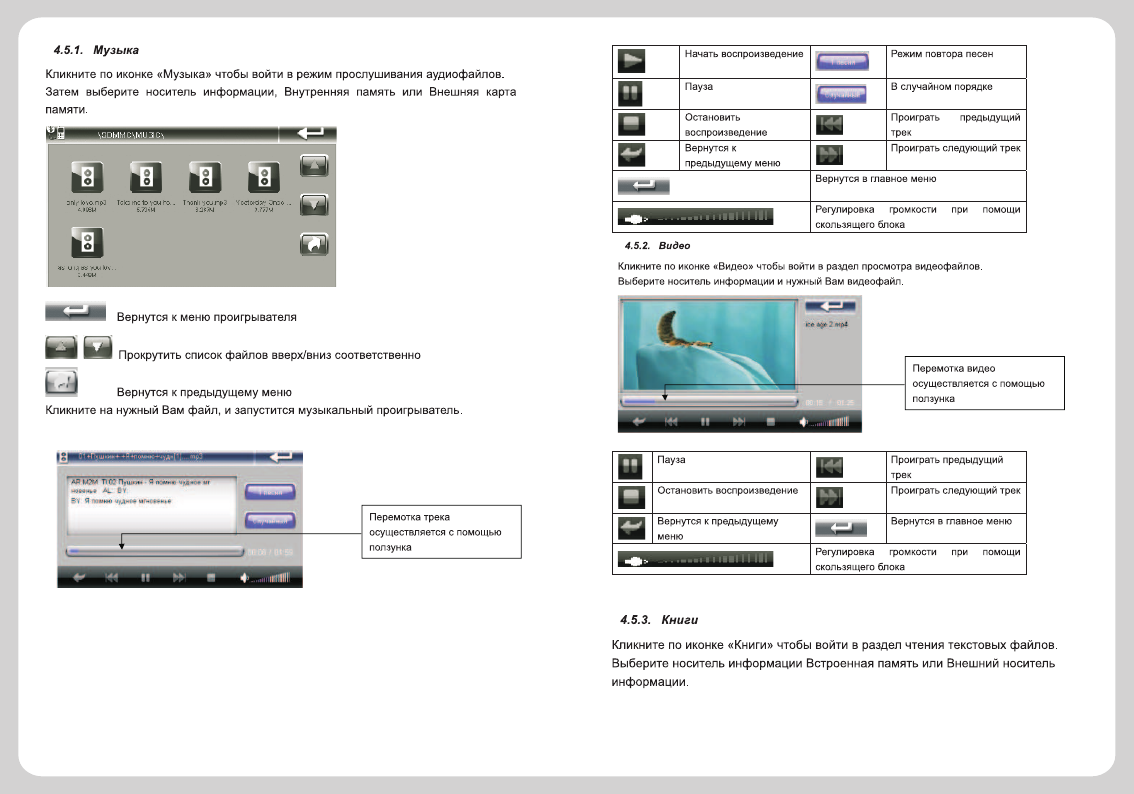The image size is (1134, 794).
Task: Open the Yesterday Once music file icon
Action: 264,179
